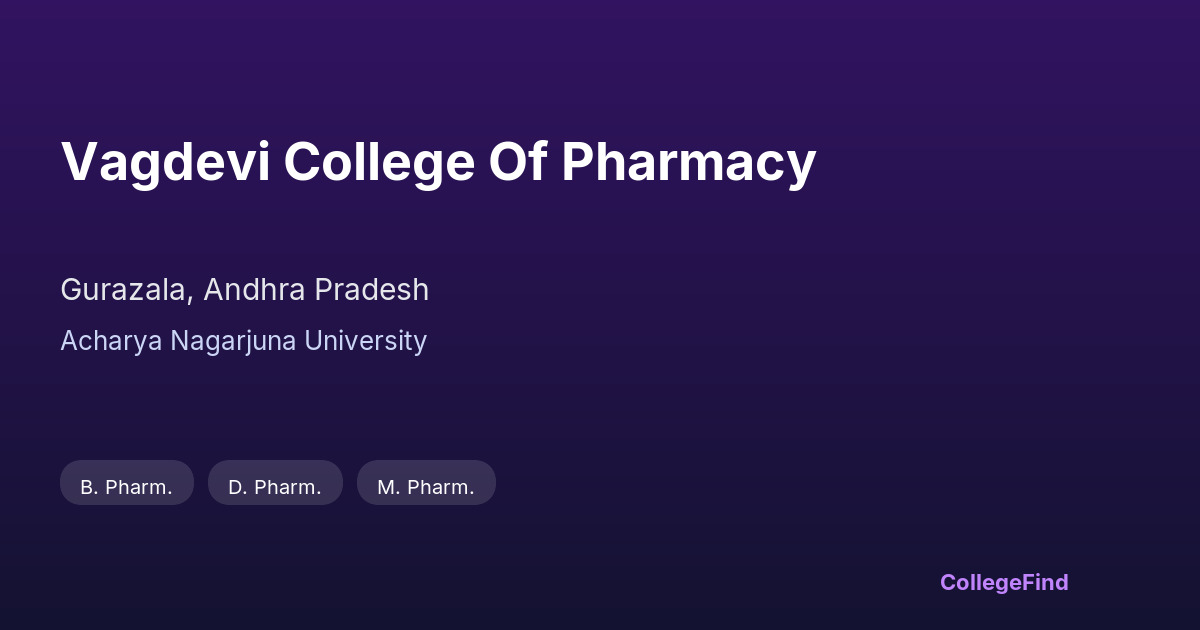
Task: Click the Vagdevi College Of Pharmacy heading
Action: pyautogui.click(x=438, y=162)
